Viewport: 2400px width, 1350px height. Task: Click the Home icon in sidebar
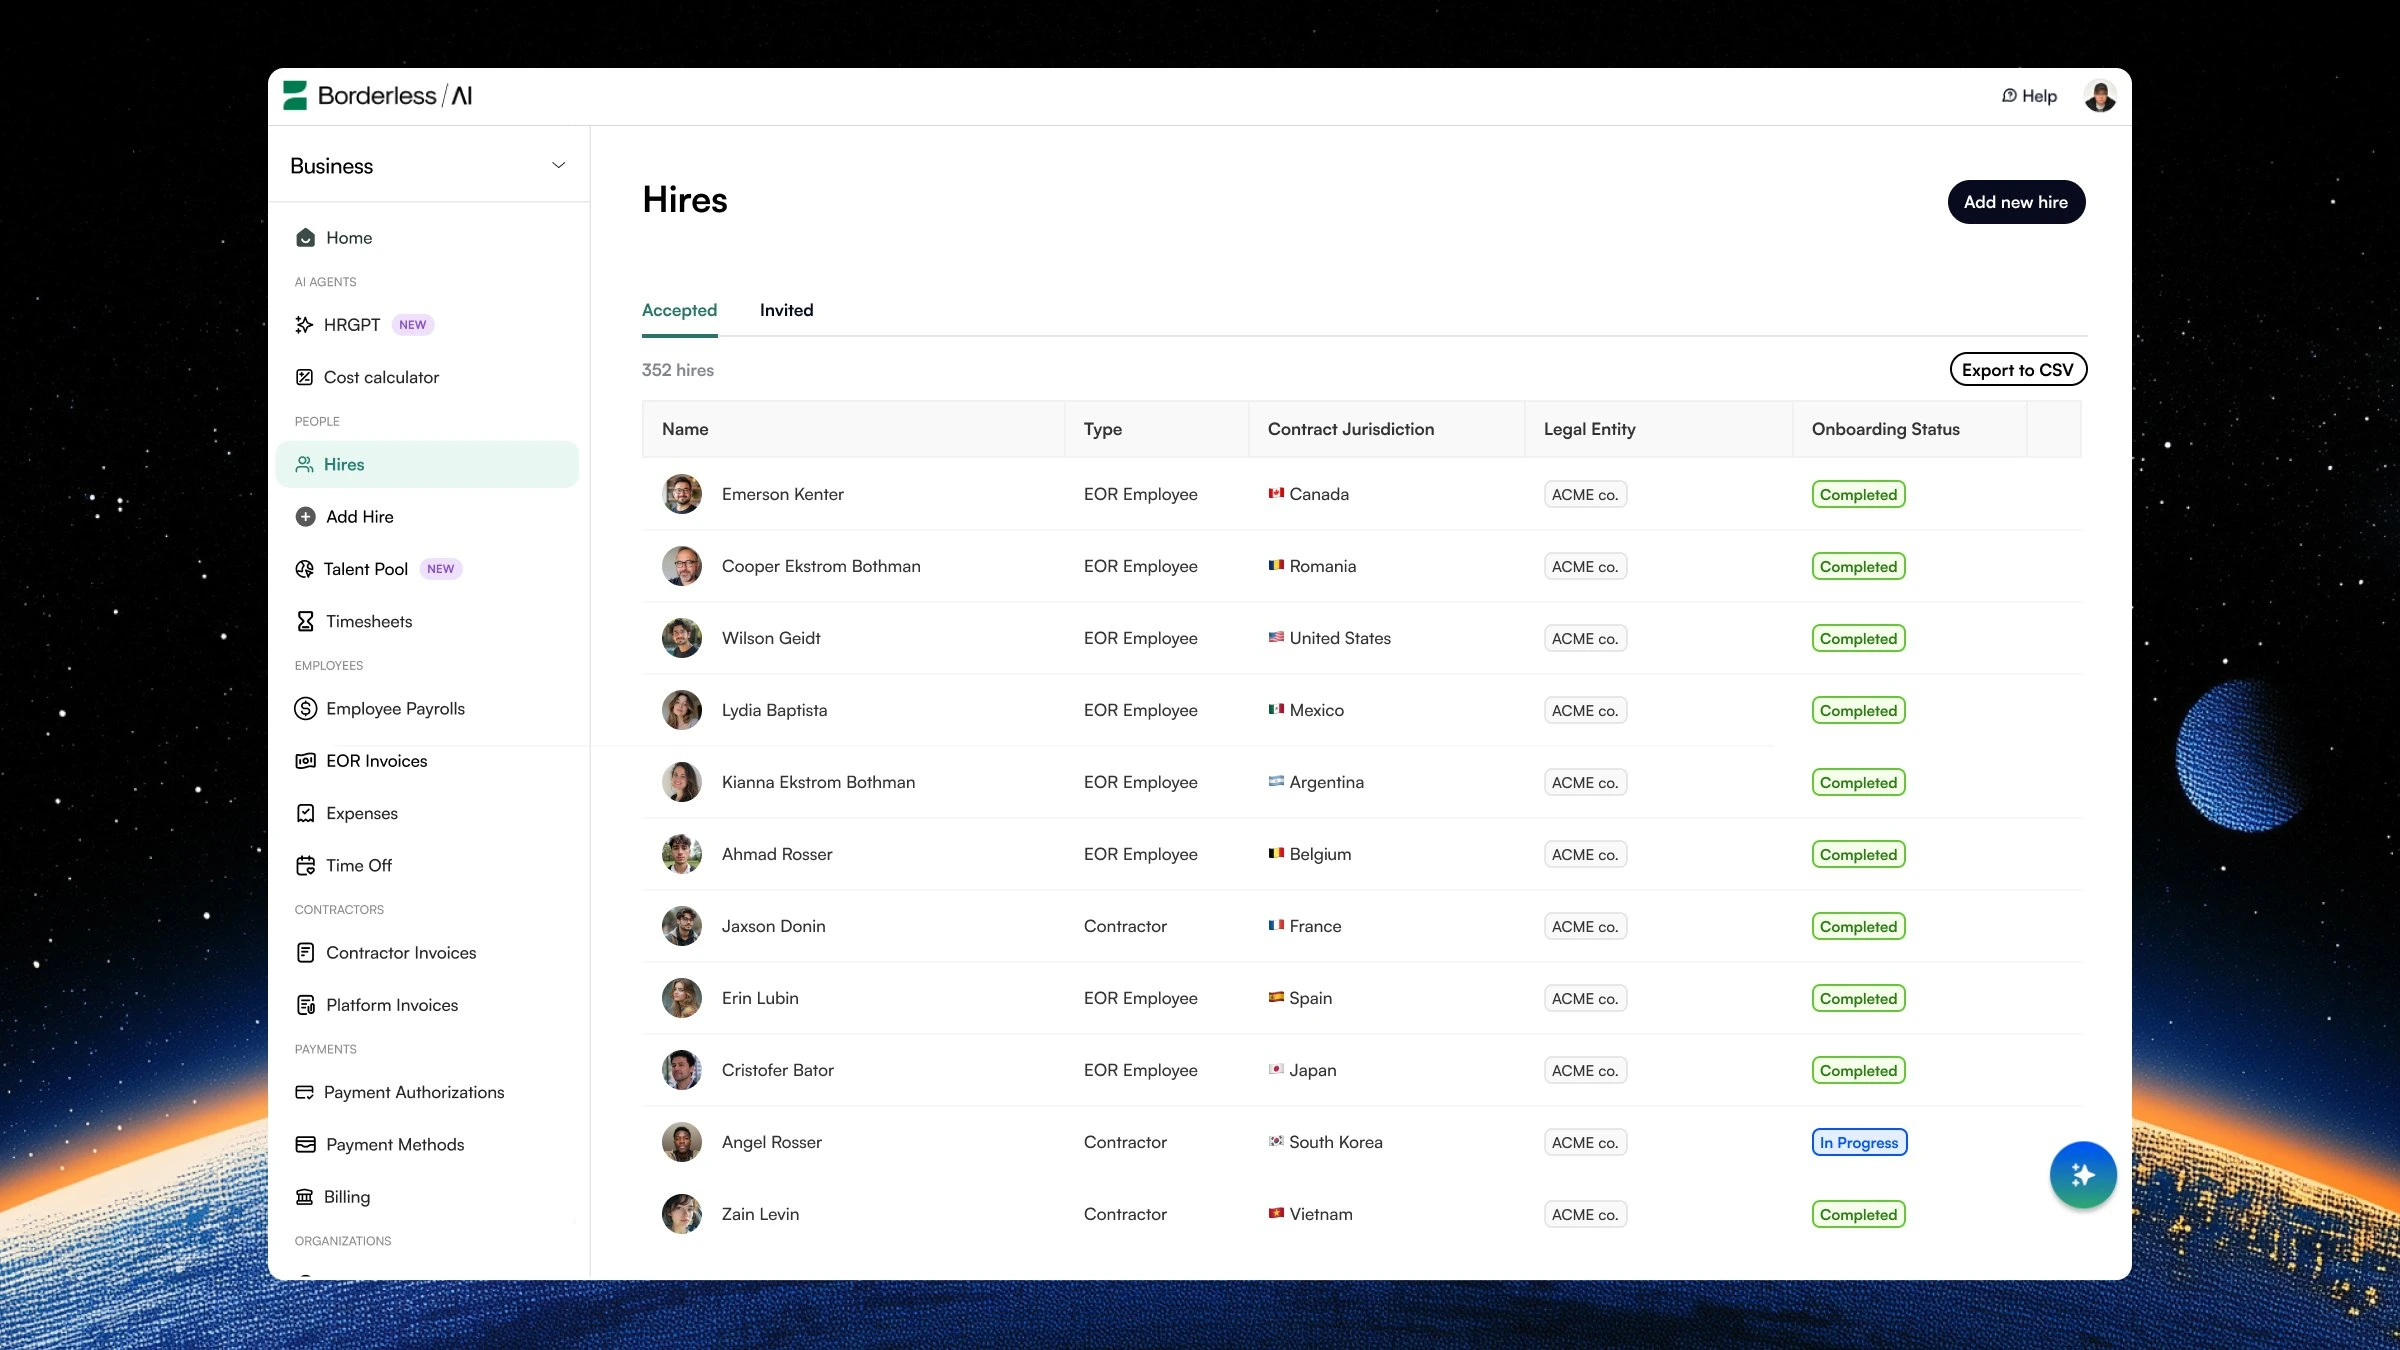click(x=306, y=237)
